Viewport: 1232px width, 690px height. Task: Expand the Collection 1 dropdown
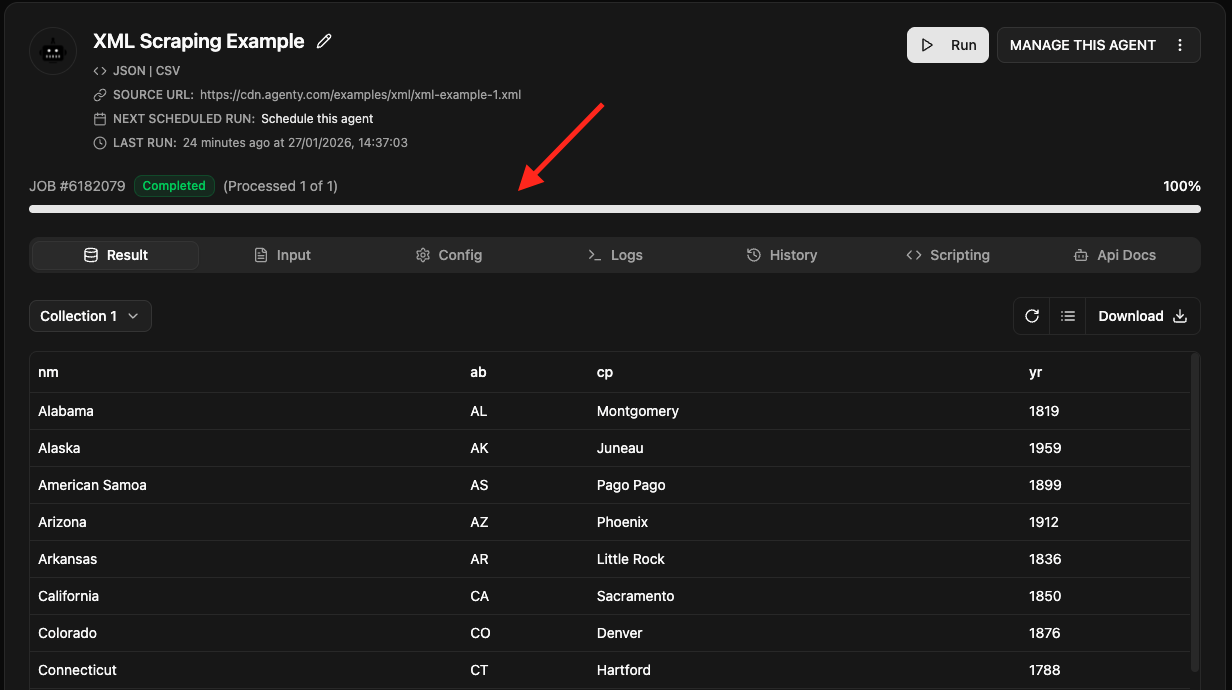90,316
